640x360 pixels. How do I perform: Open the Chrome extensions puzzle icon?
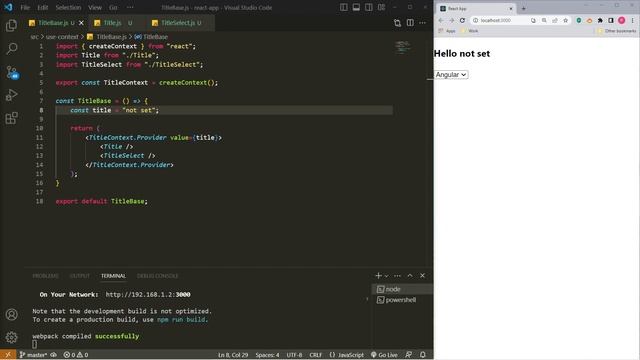(600, 20)
